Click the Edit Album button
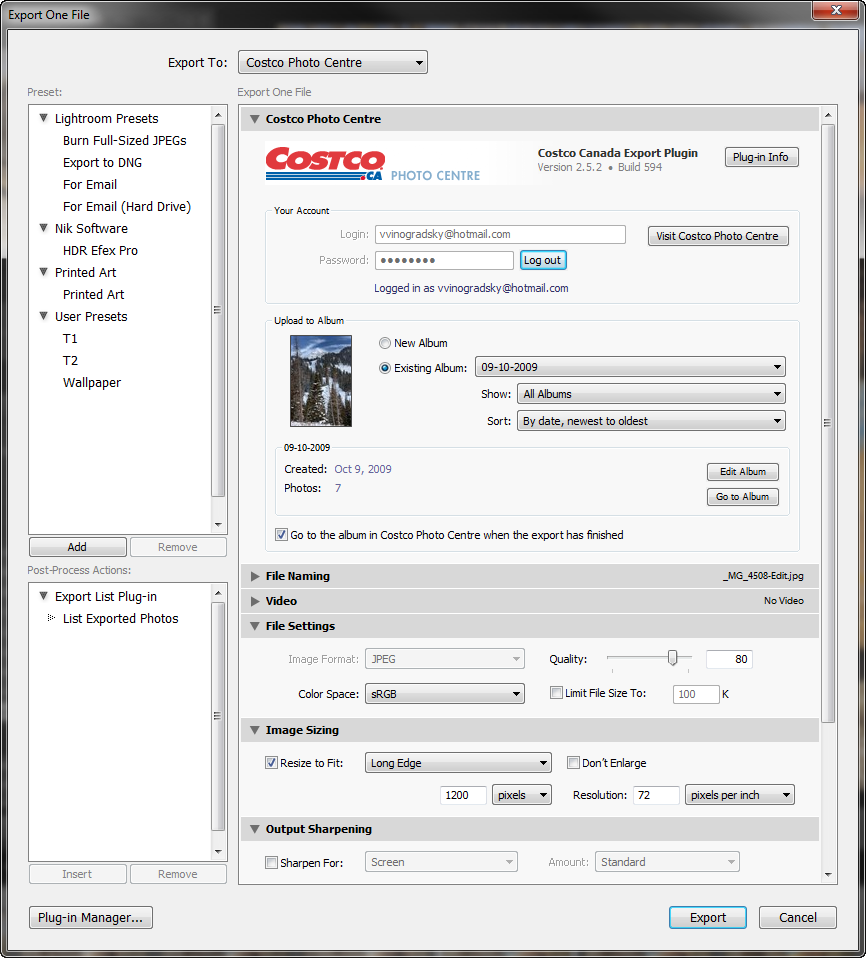This screenshot has width=866, height=958. 743,472
